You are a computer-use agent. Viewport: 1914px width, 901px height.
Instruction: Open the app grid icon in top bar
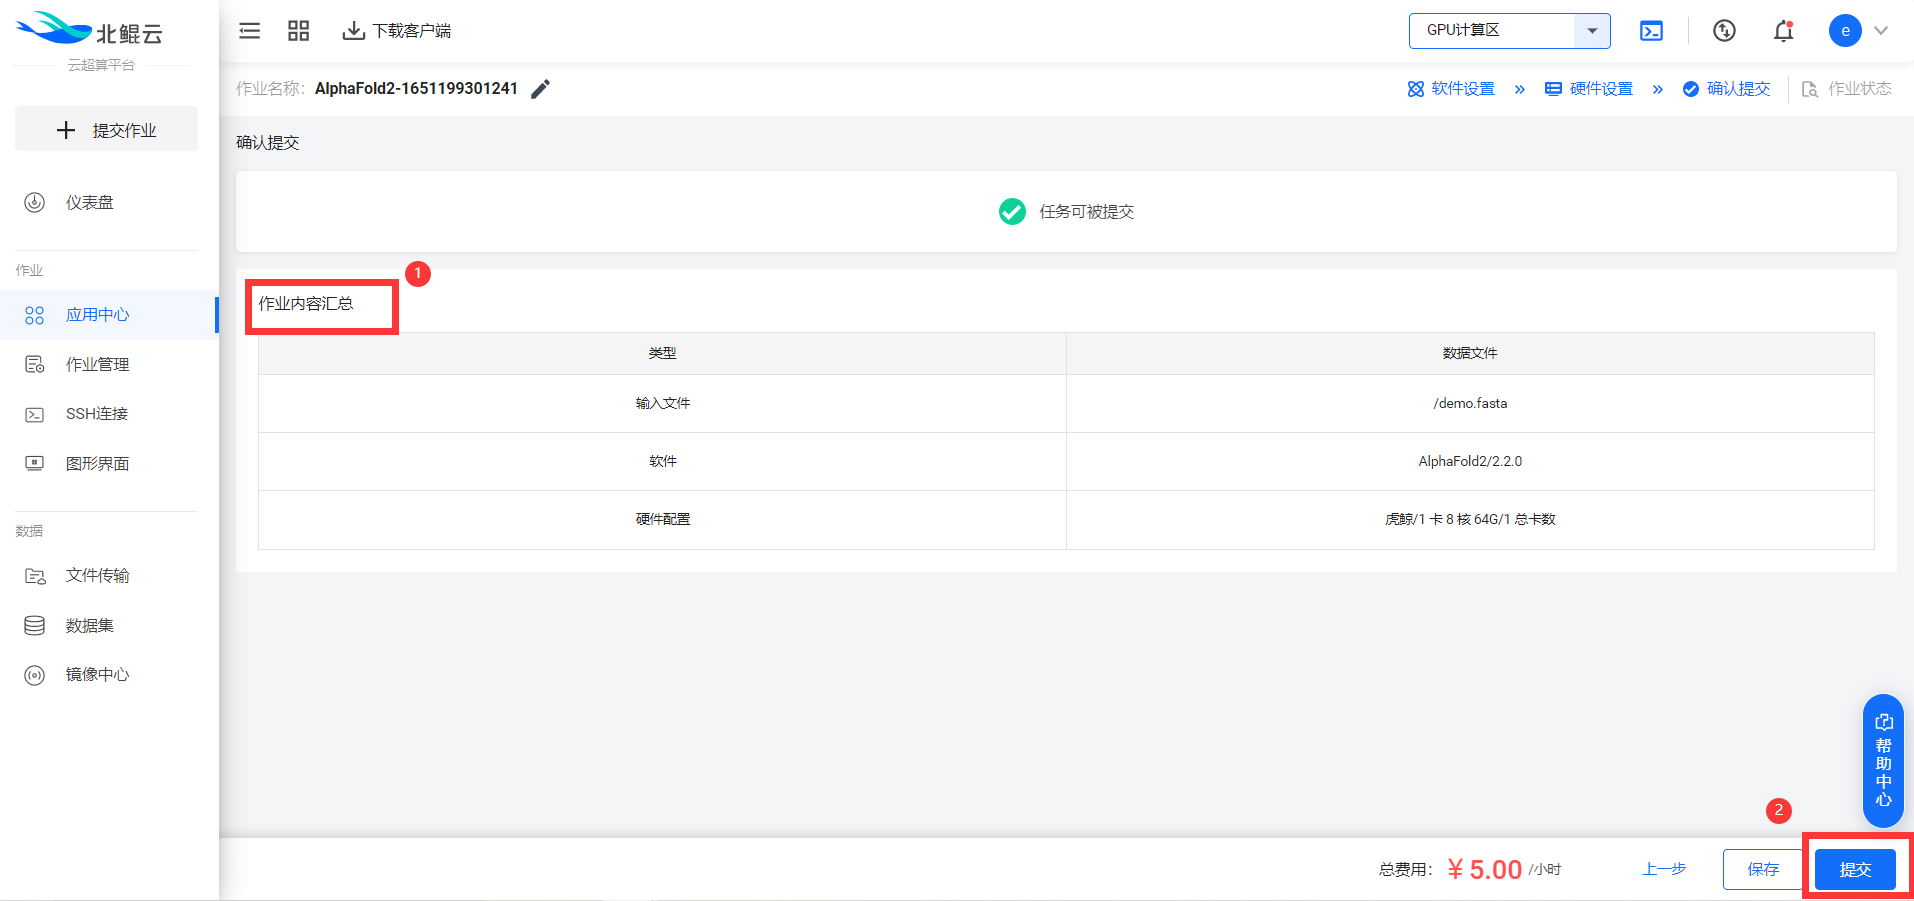coord(298,31)
